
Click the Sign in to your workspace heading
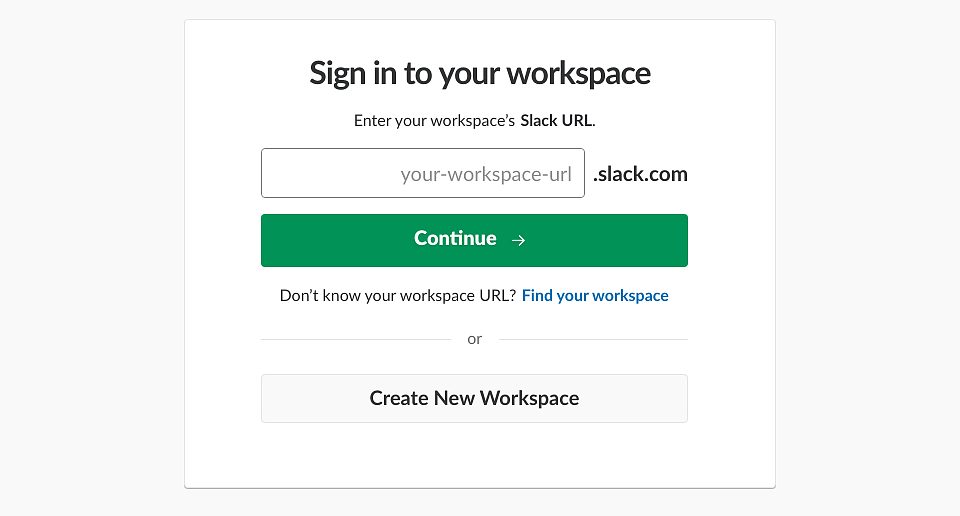click(479, 74)
